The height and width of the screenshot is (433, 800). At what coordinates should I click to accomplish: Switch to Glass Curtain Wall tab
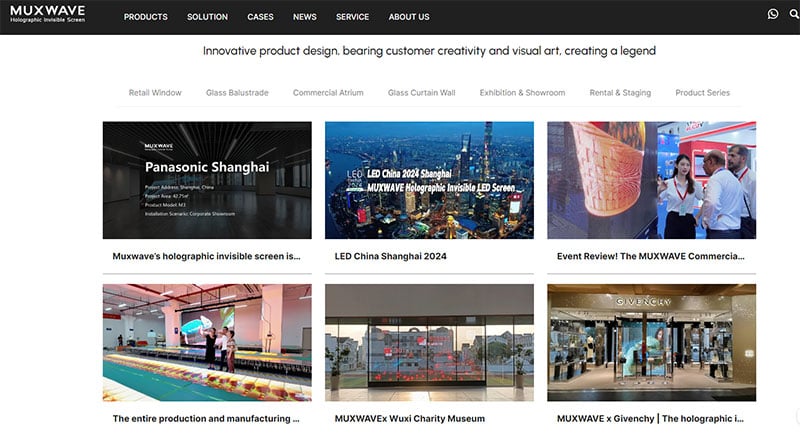(x=421, y=93)
